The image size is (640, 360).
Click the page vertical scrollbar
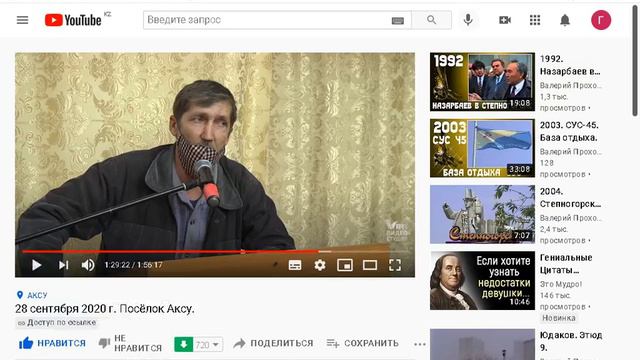pos(635,61)
